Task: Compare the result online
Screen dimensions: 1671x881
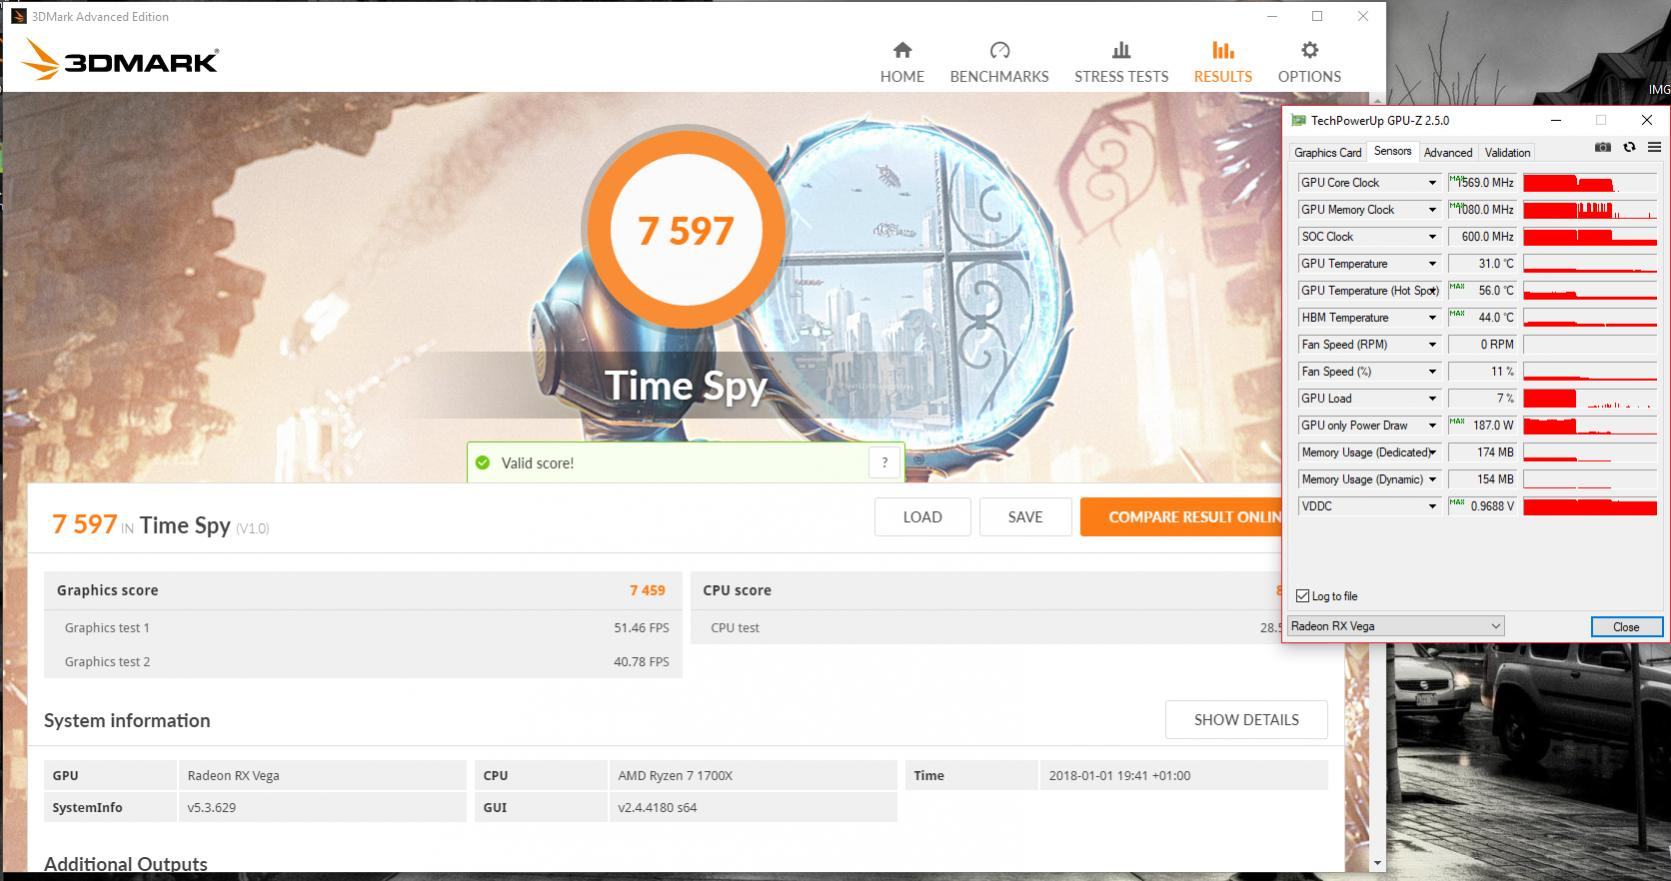Action: pos(1181,517)
